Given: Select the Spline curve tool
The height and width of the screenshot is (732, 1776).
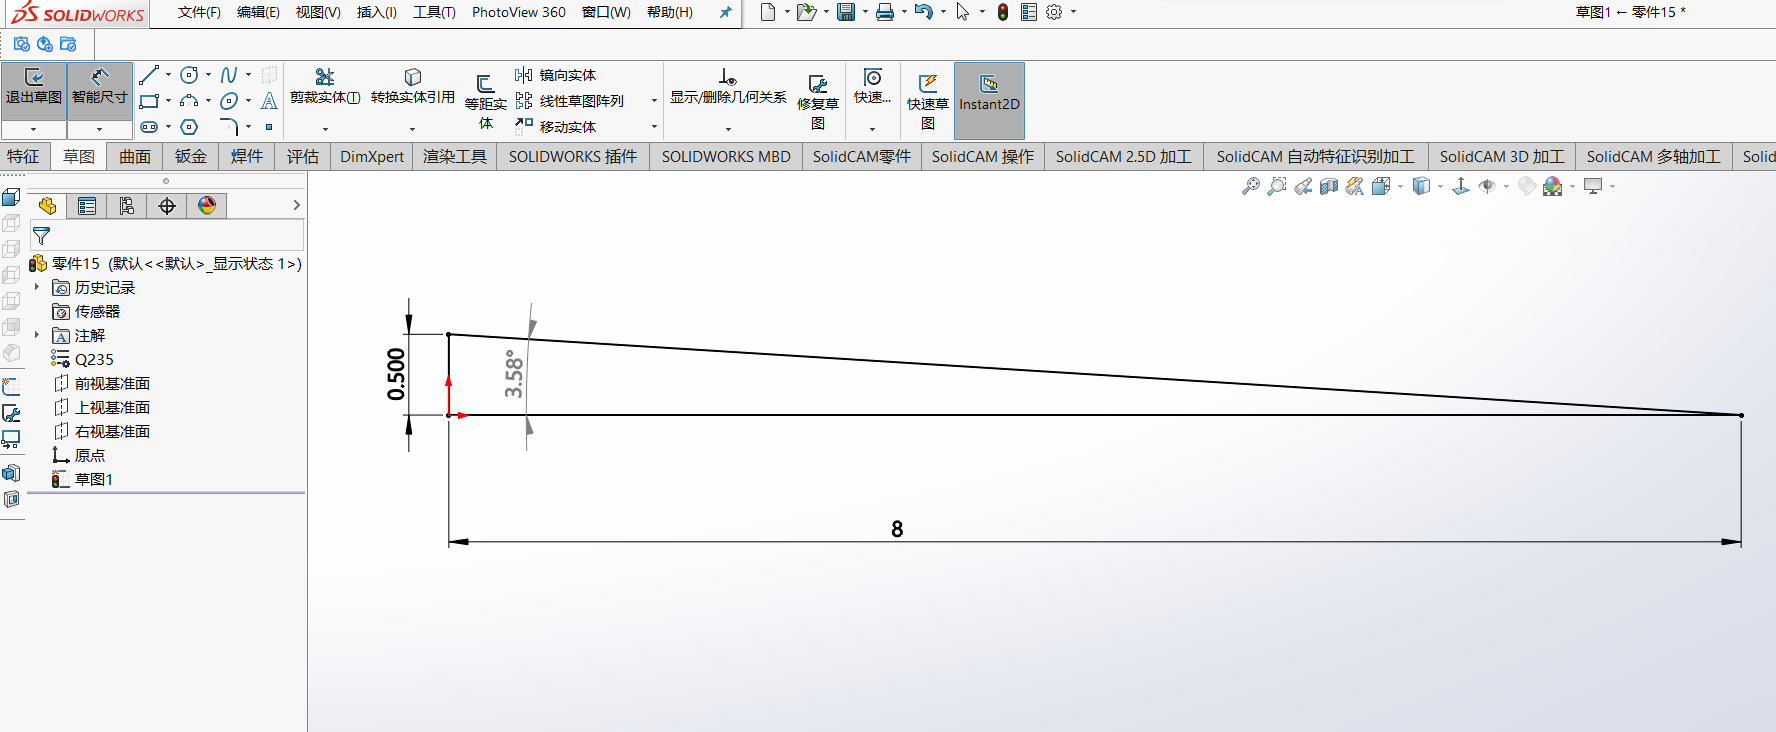Looking at the screenshot, I should coord(229,75).
